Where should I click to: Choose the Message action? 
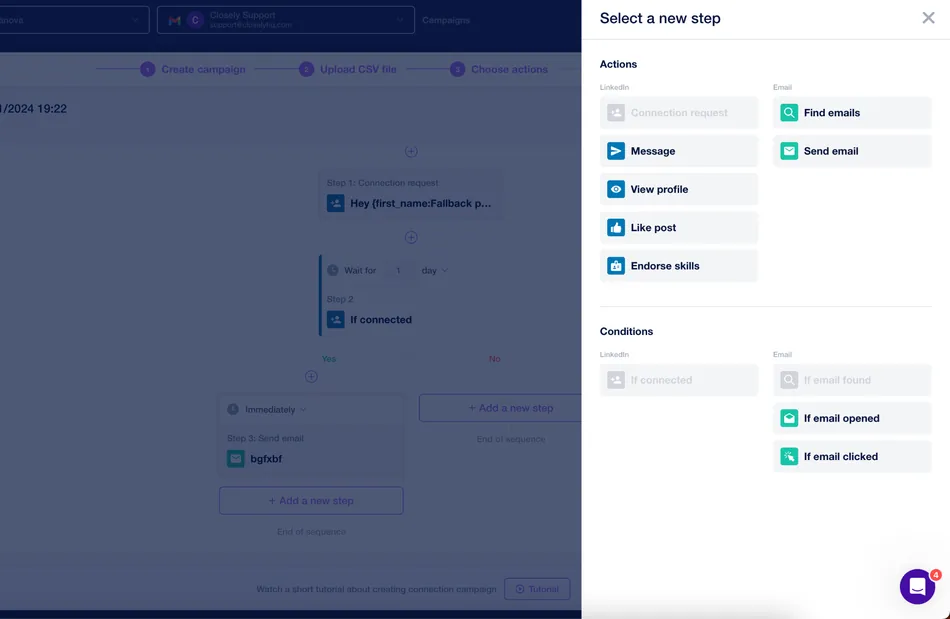pos(679,151)
